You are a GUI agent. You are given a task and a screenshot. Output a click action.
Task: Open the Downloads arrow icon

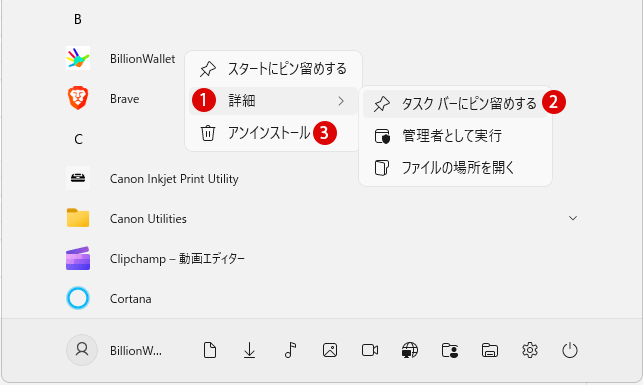pyautogui.click(x=249, y=351)
